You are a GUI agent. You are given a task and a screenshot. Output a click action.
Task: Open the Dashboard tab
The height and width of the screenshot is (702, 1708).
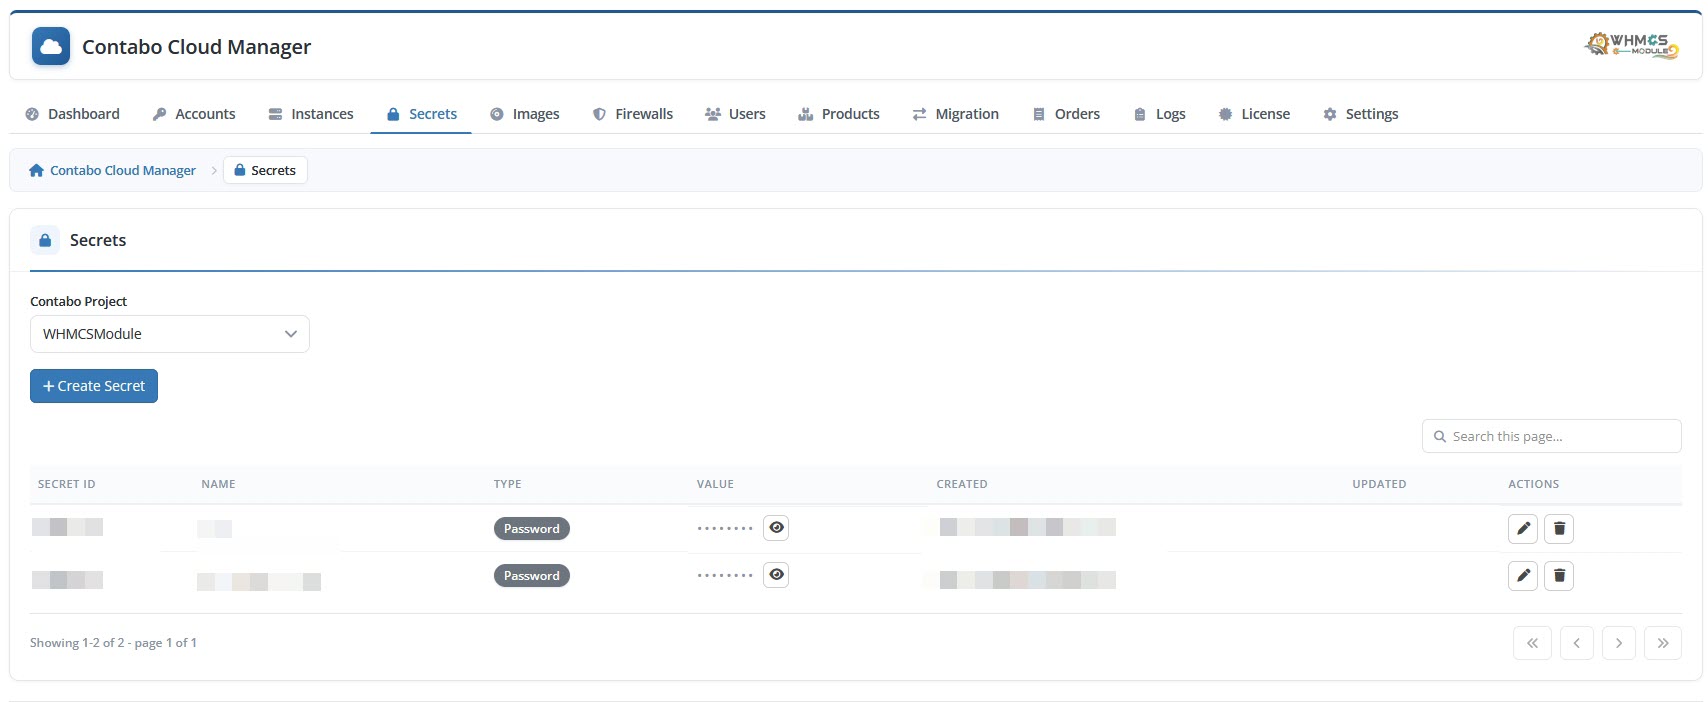click(x=72, y=114)
